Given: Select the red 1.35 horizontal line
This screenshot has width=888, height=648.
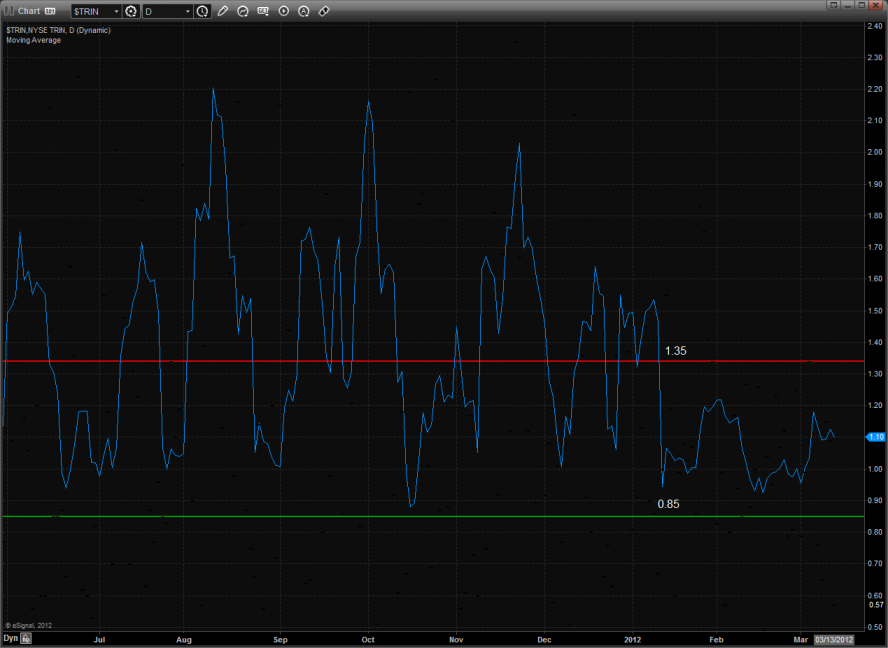Looking at the screenshot, I should tap(400, 360).
